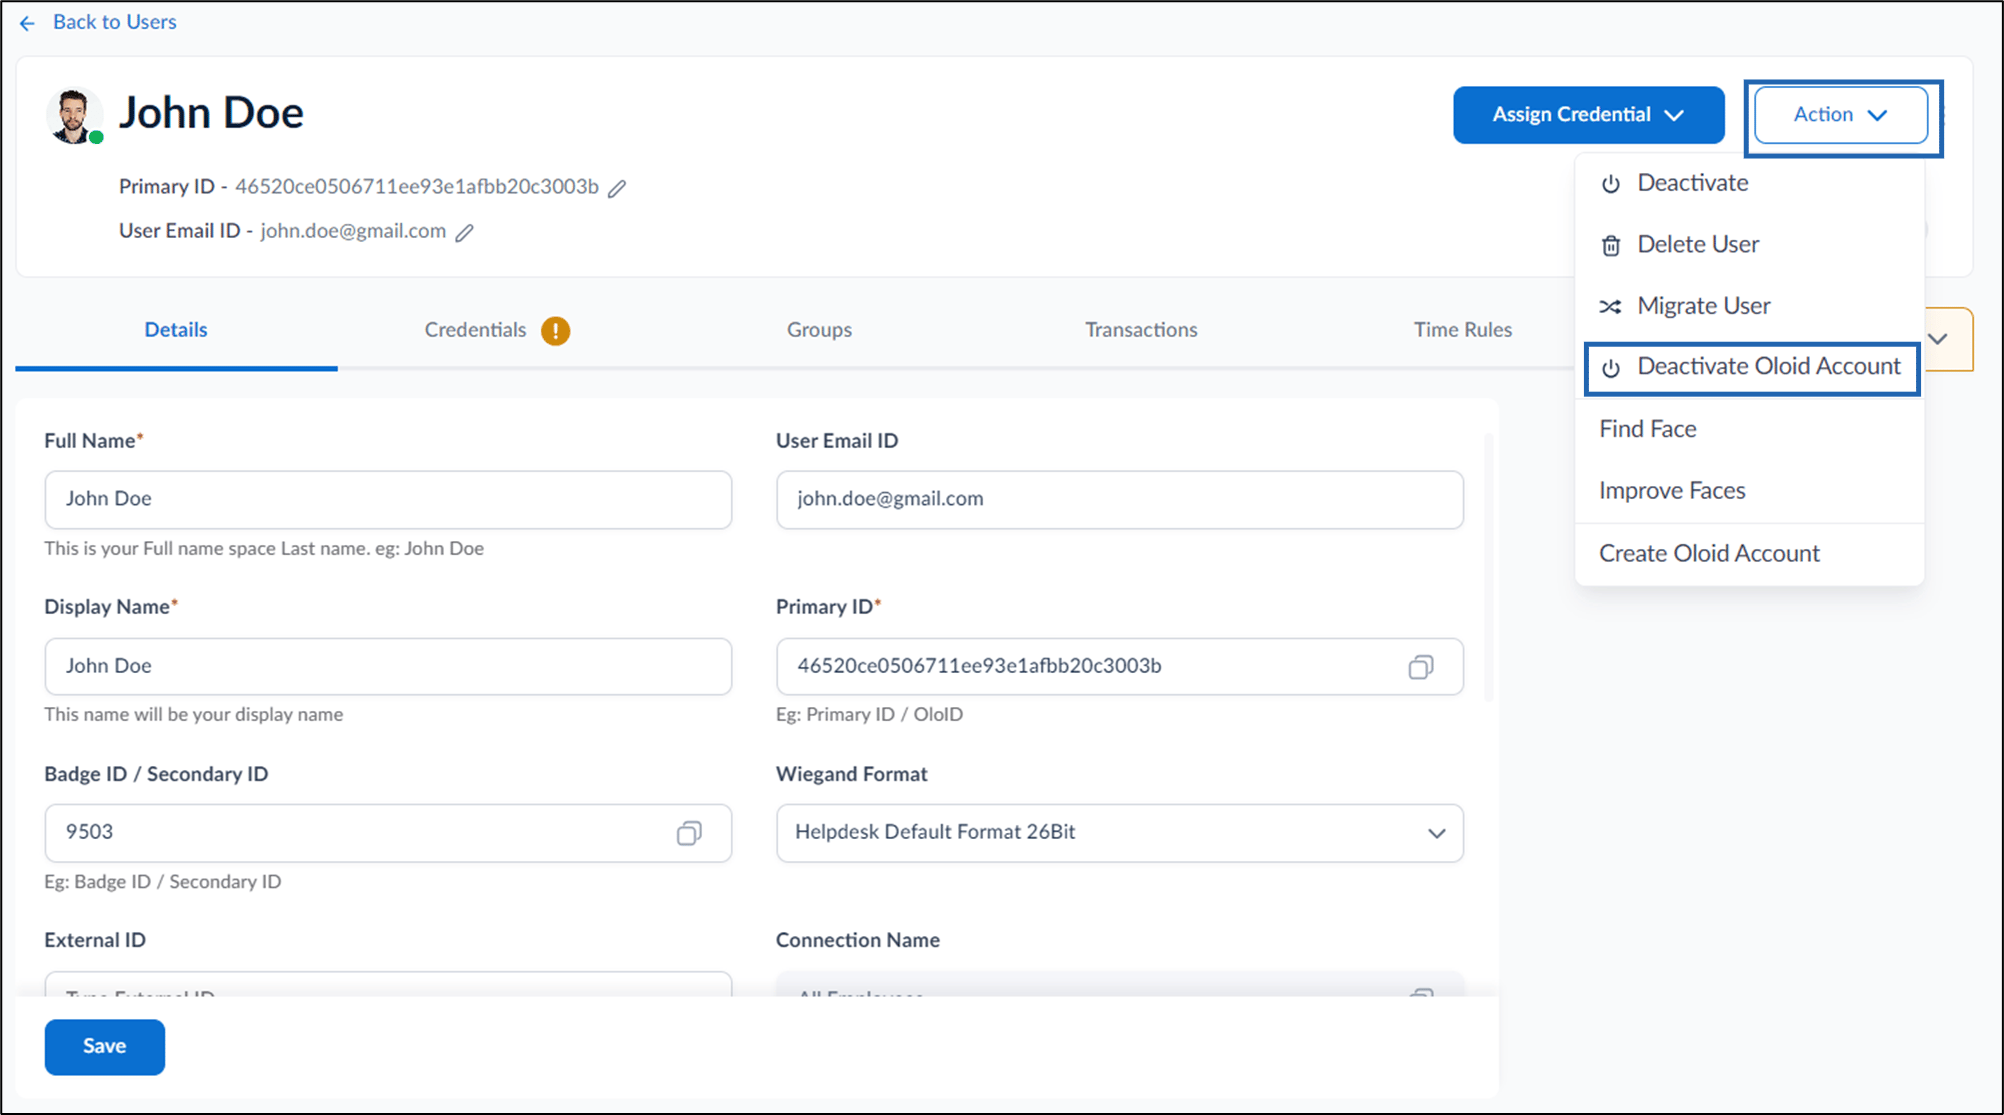This screenshot has height=1115, width=2004.
Task: Click the User Email ID input field
Action: (x=1120, y=500)
